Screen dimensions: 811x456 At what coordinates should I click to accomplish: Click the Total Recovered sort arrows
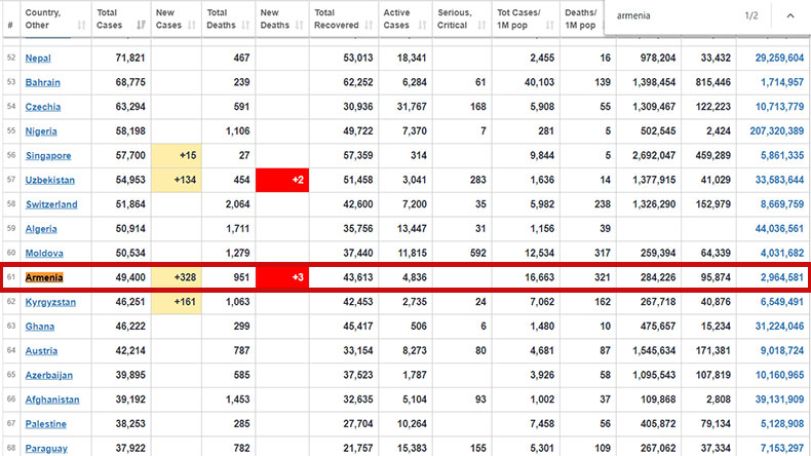coord(369,25)
